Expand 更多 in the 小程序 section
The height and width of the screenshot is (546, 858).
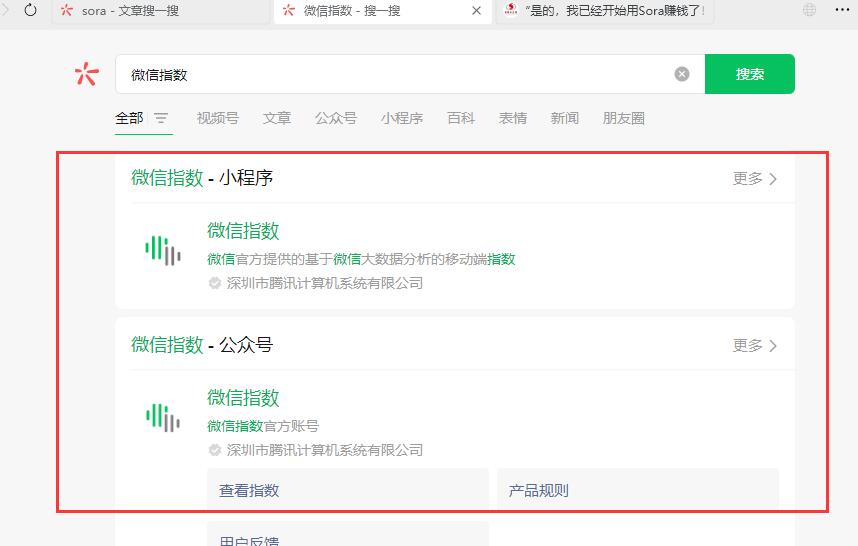pos(754,179)
